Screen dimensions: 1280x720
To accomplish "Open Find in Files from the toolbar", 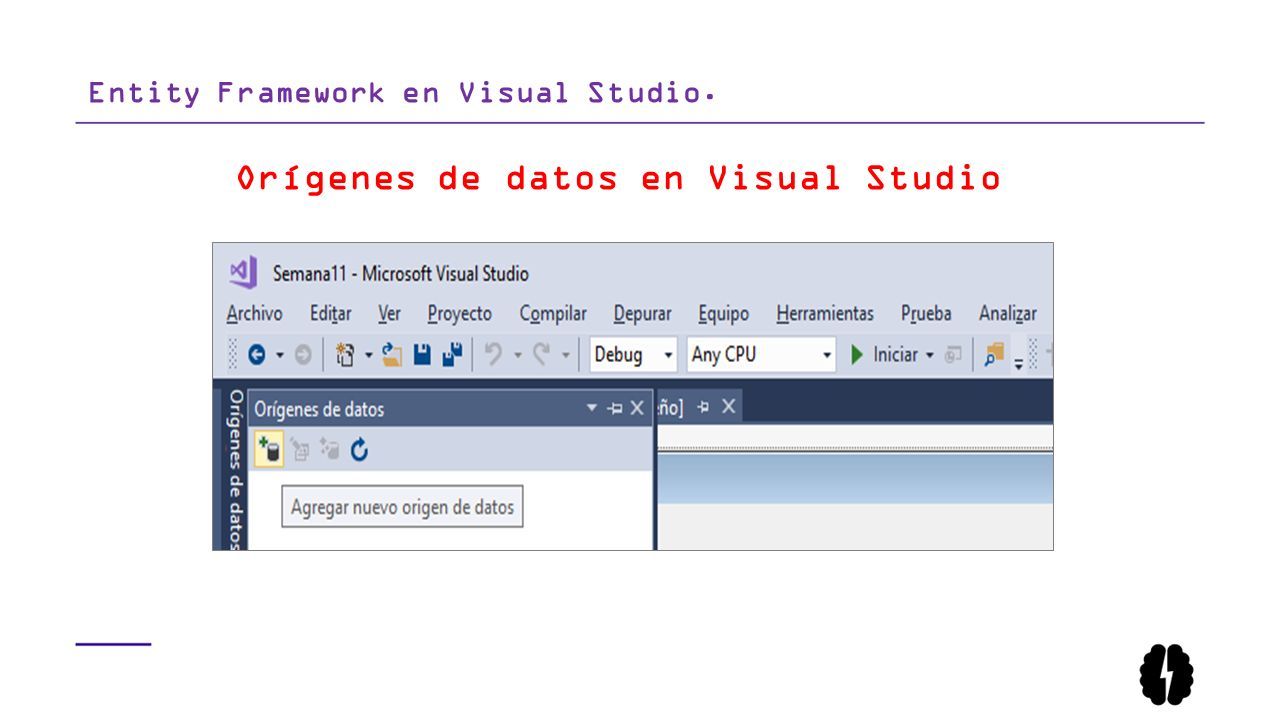I will tap(994, 354).
